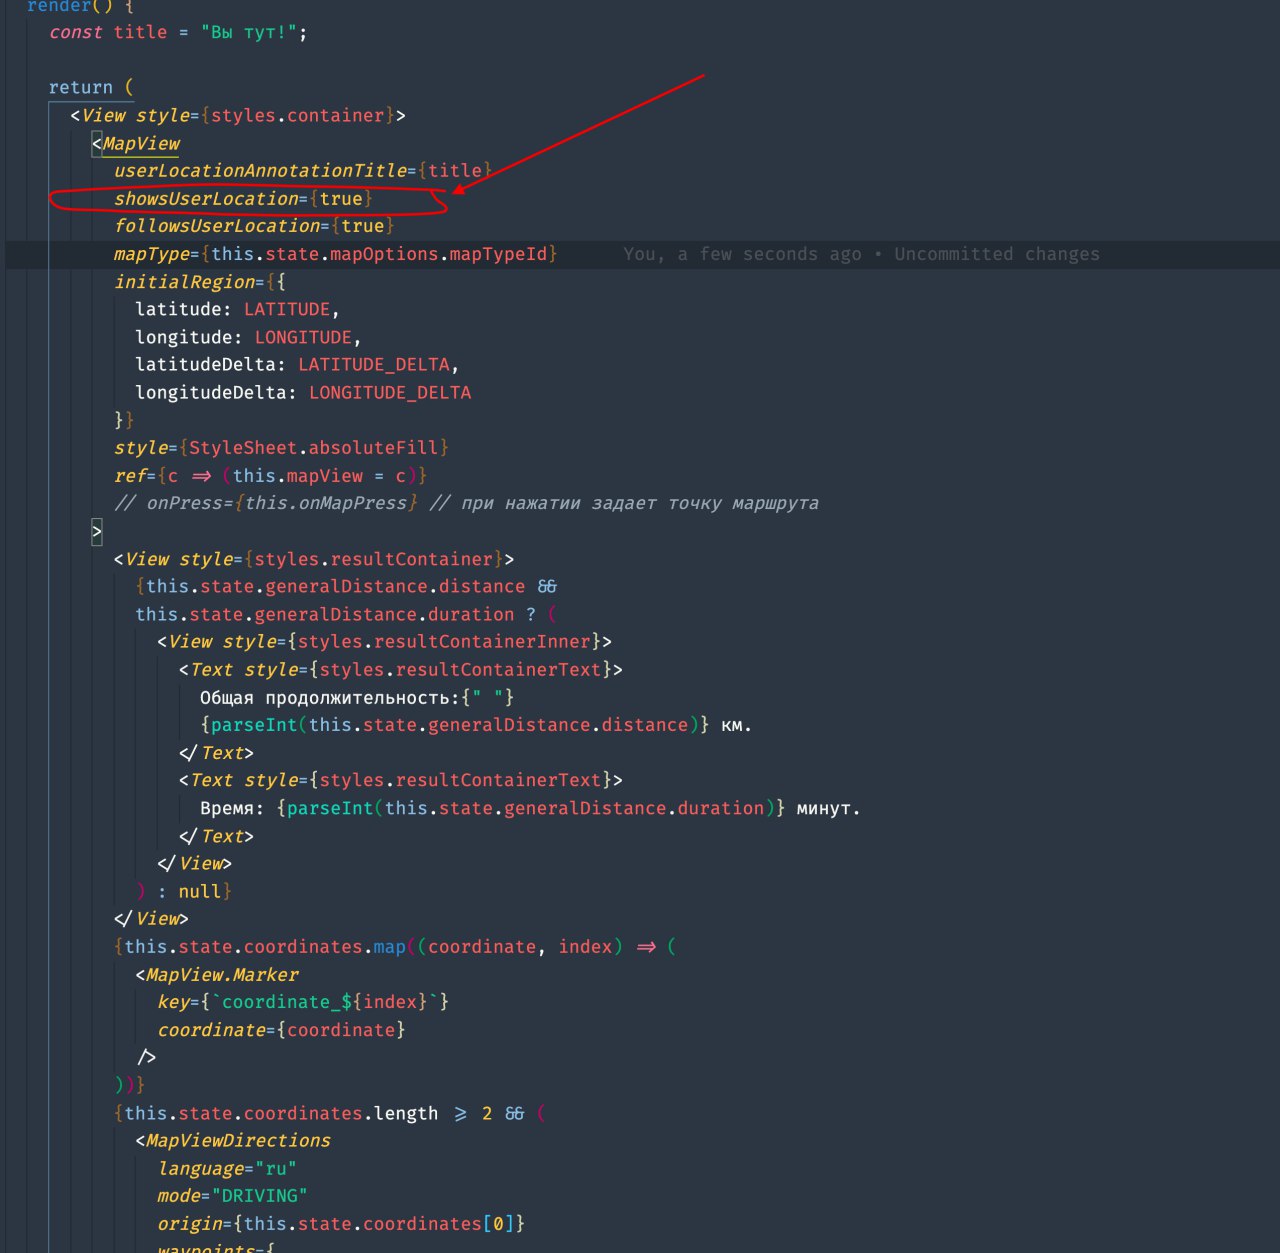Click the text 'Время:'
The image size is (1280, 1253).
click(232, 808)
